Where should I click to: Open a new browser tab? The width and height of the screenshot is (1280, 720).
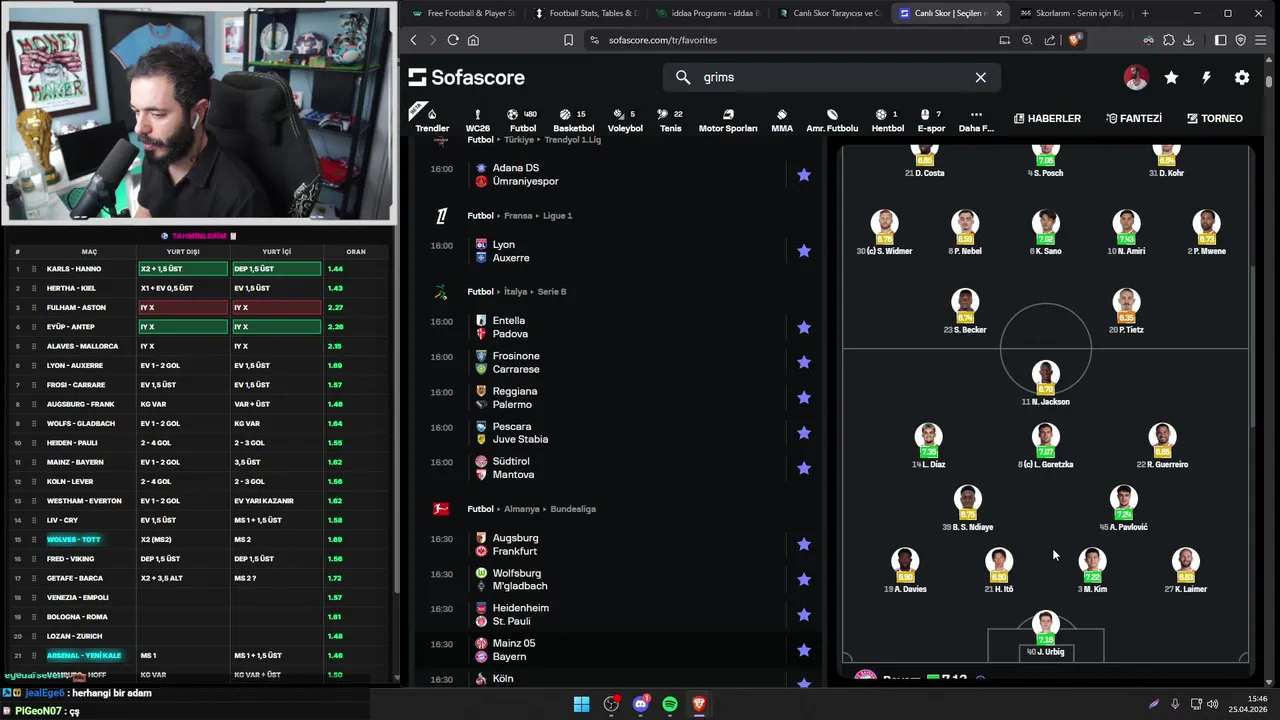pos(1145,13)
